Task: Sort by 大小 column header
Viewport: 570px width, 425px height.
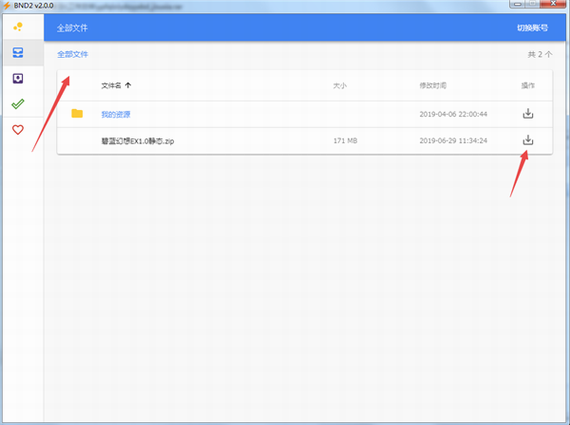Action: point(340,86)
